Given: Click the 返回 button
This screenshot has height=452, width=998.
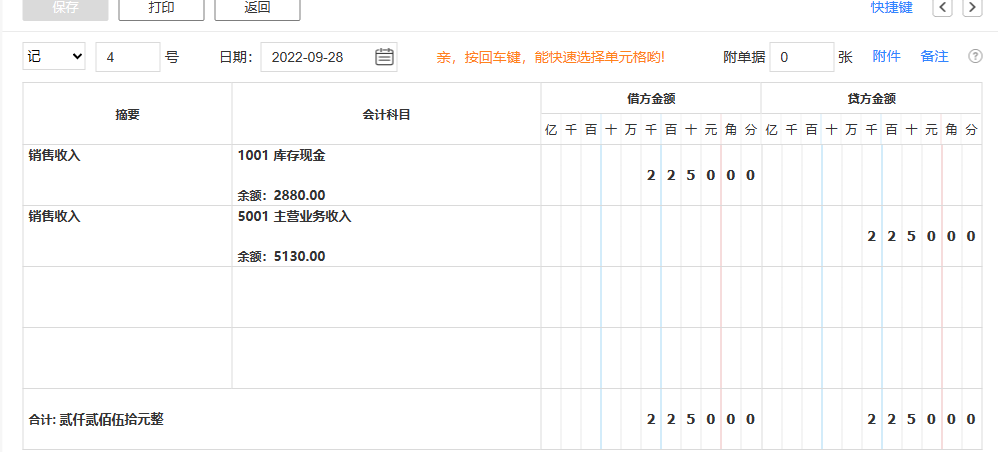Looking at the screenshot, I should click(x=257, y=8).
